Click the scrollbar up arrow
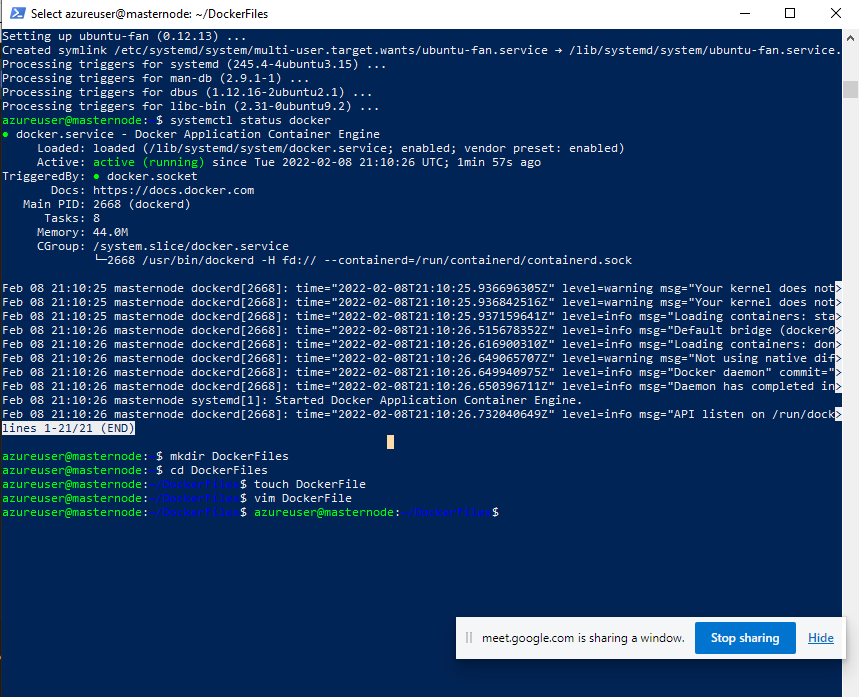The image size is (859, 697). (850, 37)
